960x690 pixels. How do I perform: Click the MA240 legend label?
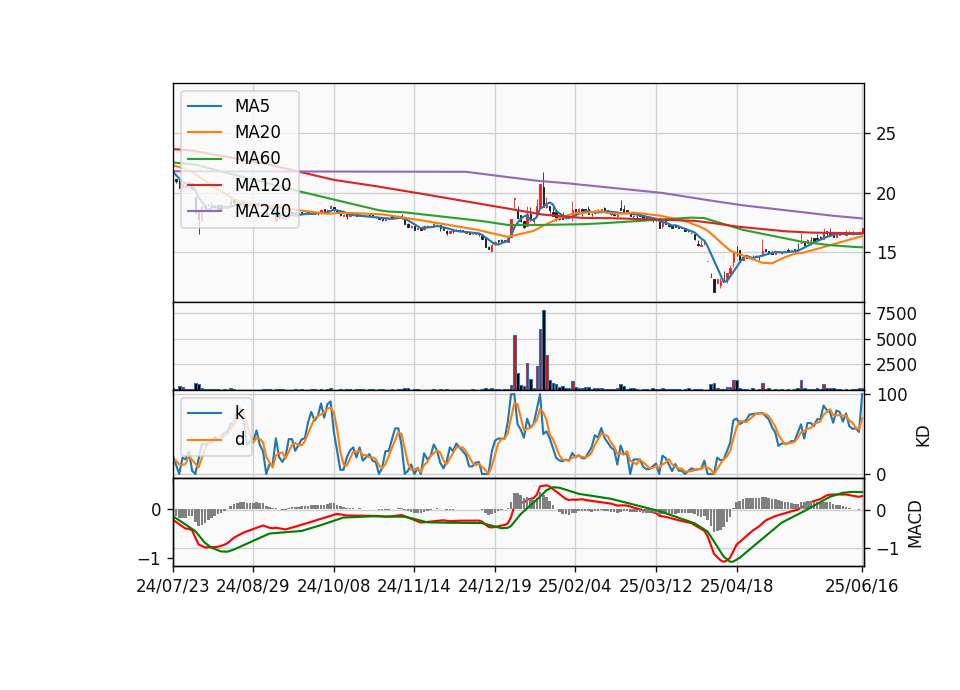(263, 211)
